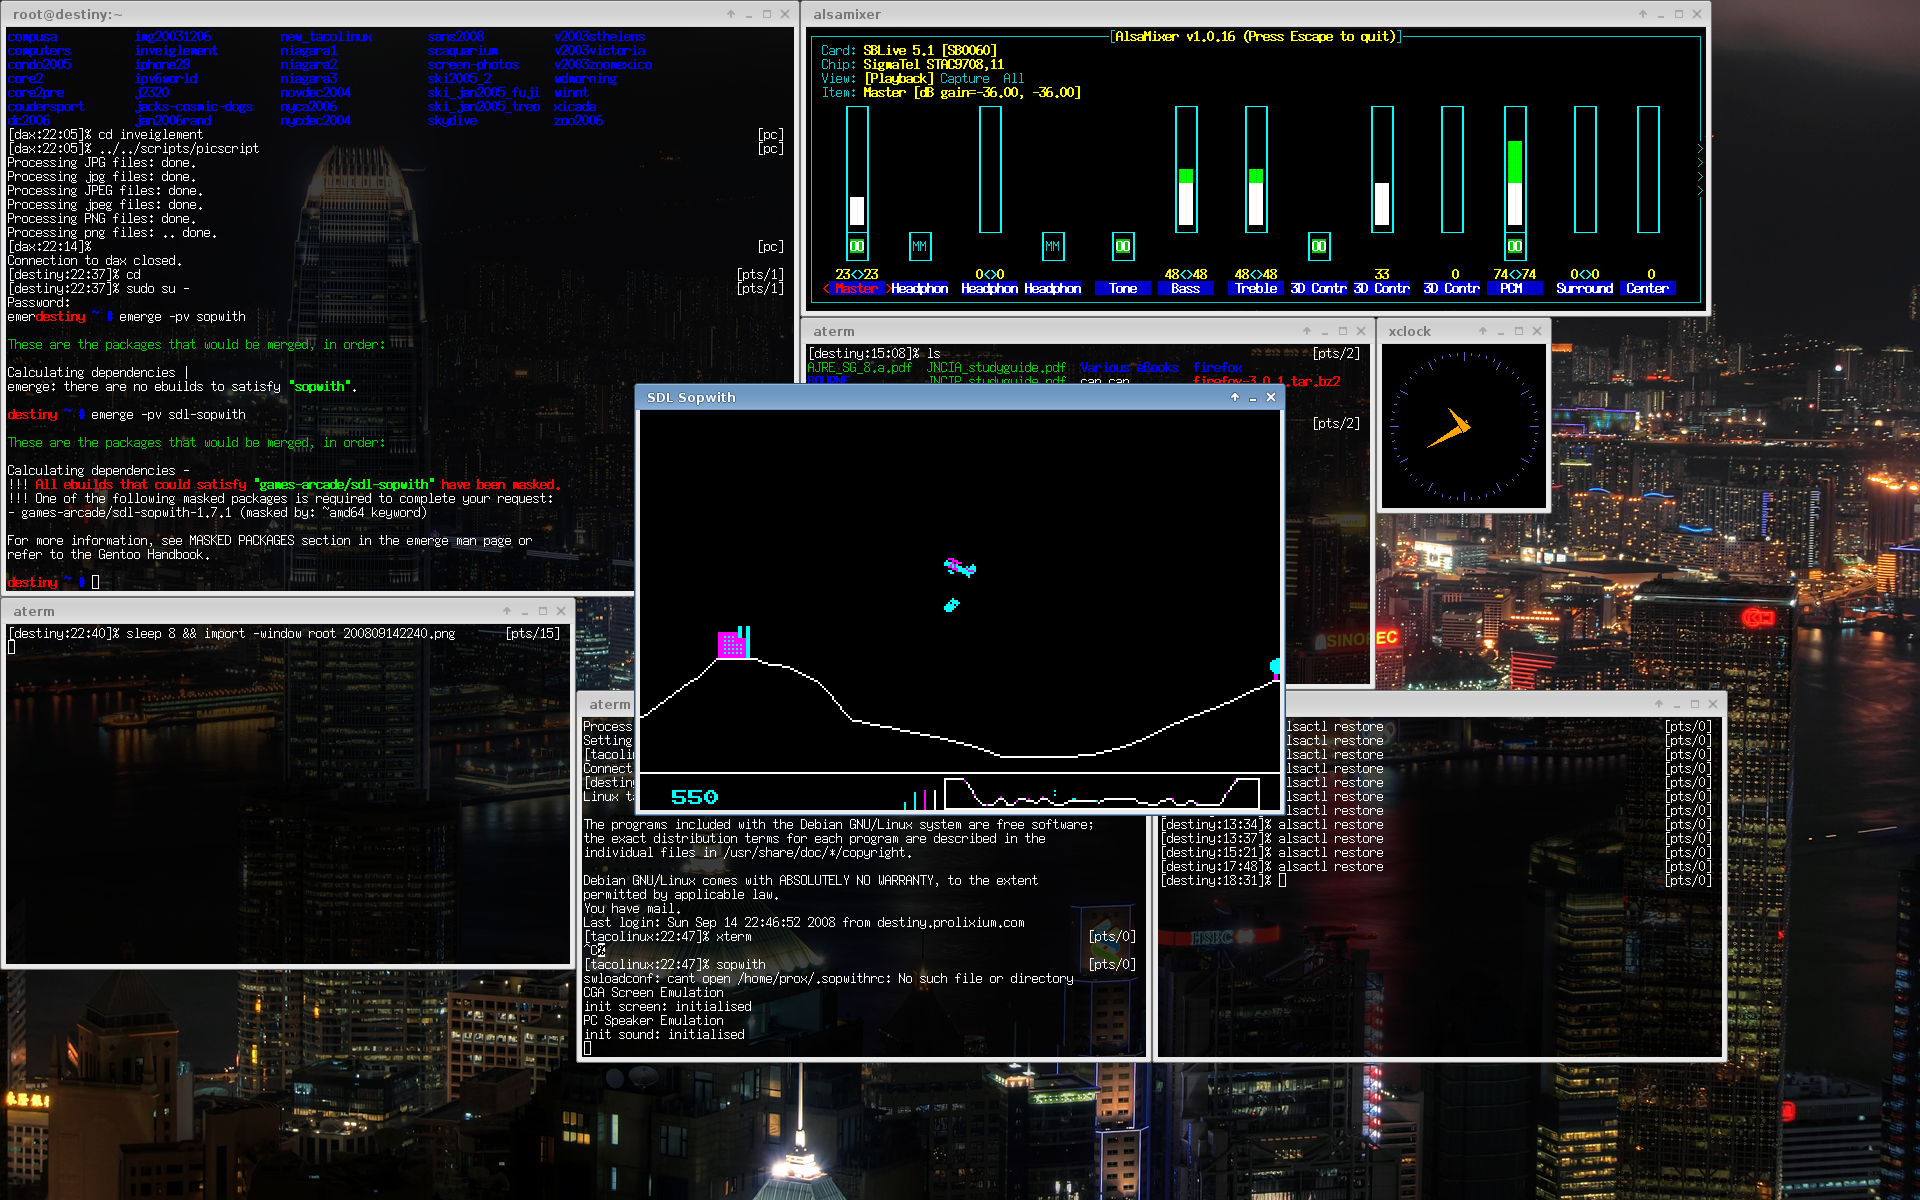Click the 'Master [dB gain=-36.00, -36.00]' item line

[x=972, y=92]
